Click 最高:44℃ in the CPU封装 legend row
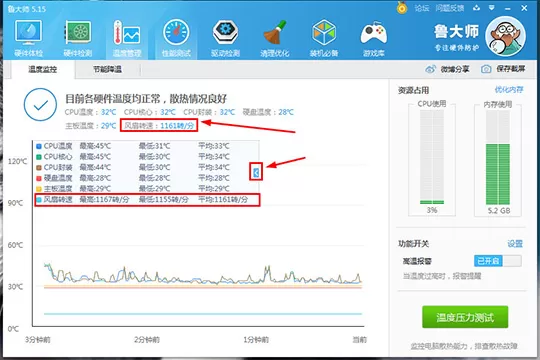 (95, 168)
